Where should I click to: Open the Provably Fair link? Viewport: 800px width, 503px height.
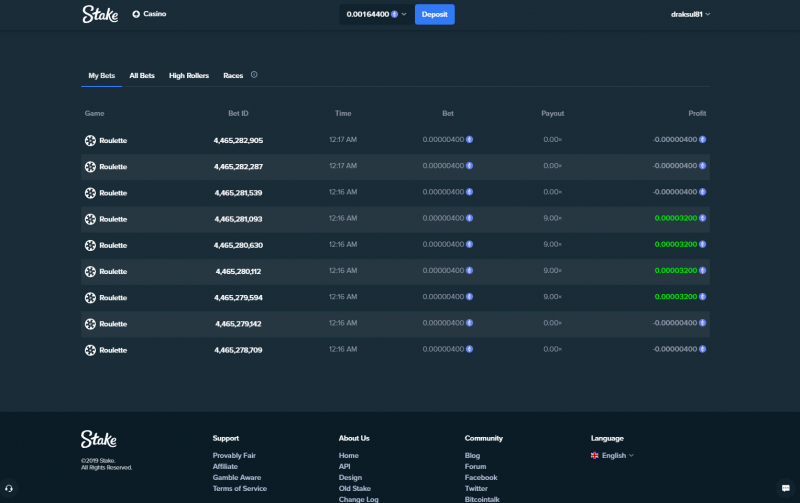pyautogui.click(x=234, y=456)
